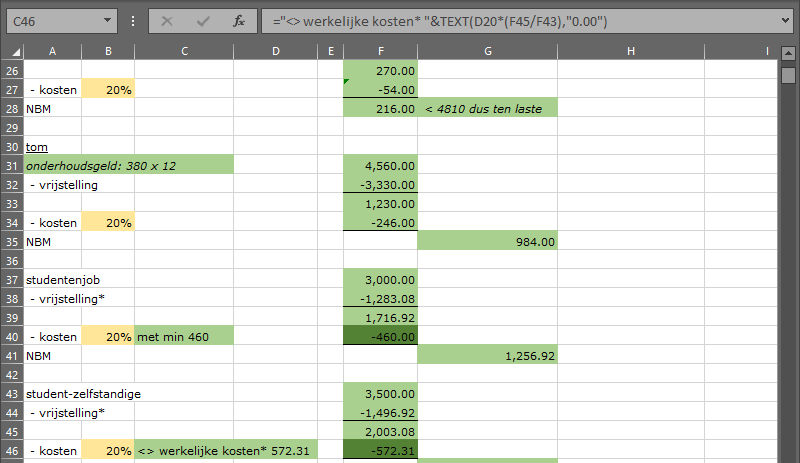Select column G header
The height and width of the screenshot is (463, 800).
coord(488,51)
